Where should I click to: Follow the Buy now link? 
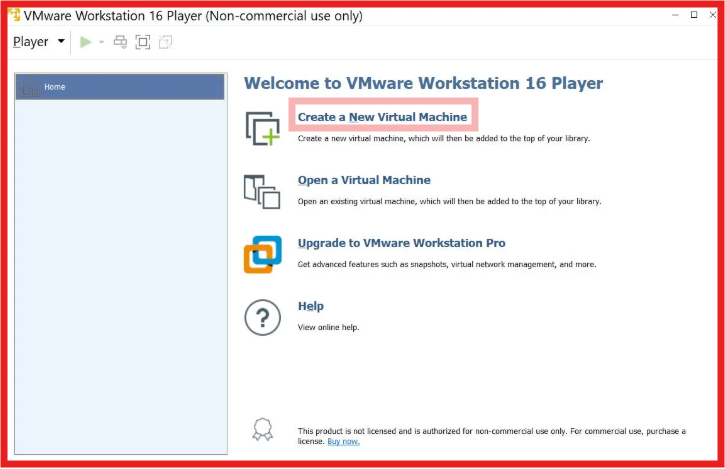[x=342, y=441]
